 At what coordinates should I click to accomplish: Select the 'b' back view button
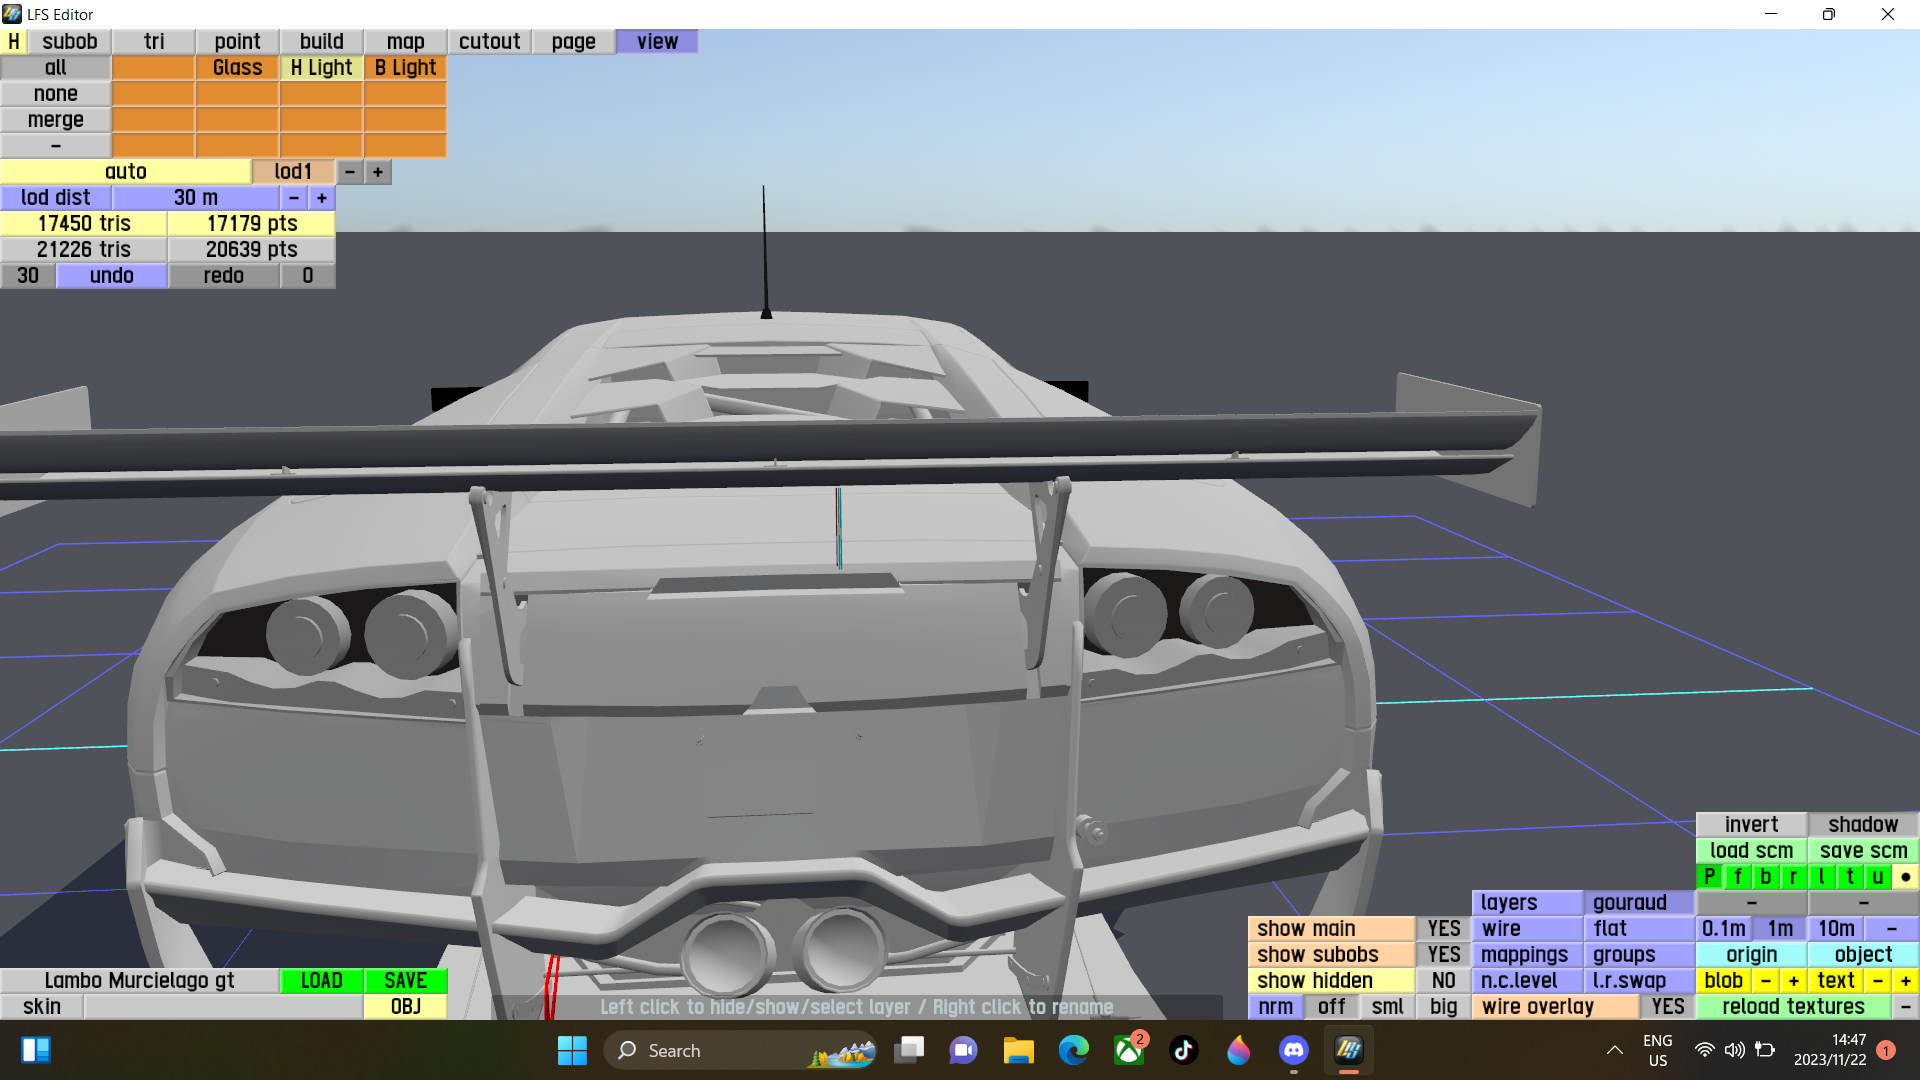tap(1765, 877)
